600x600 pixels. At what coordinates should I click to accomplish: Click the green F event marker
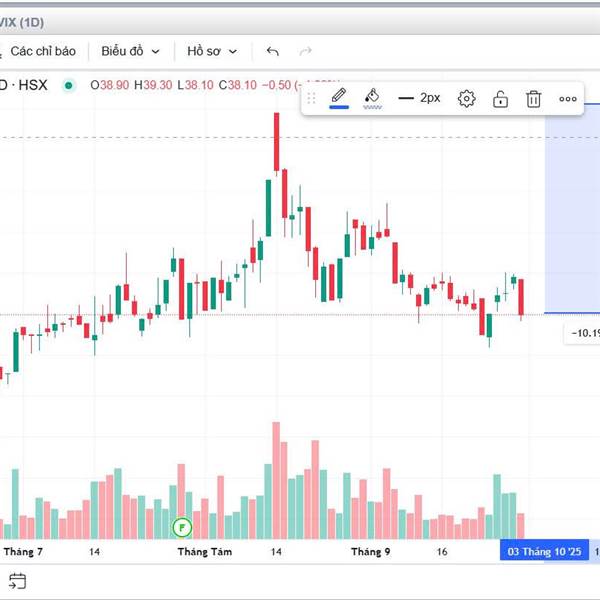[x=182, y=528]
